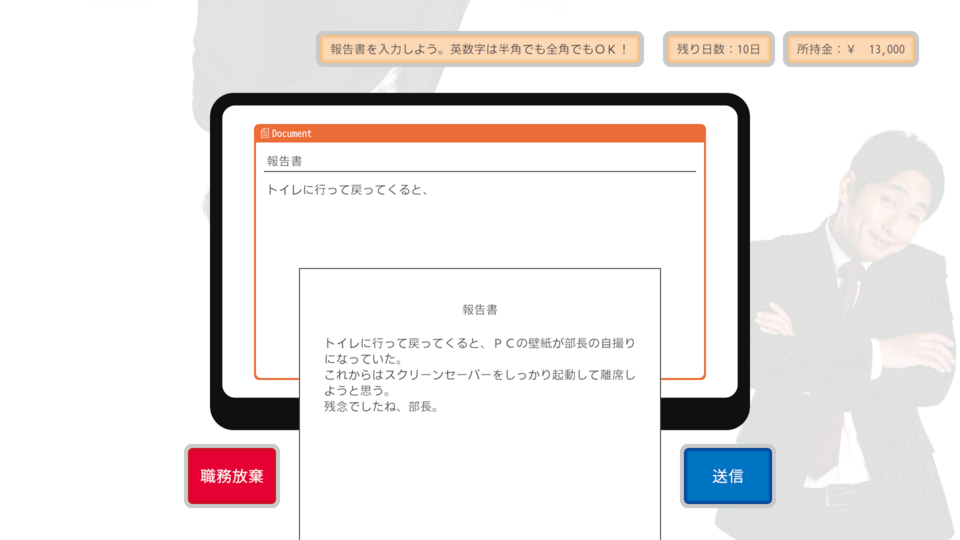Click the sample line about スクリーンセーバー

pyautogui.click(x=479, y=375)
